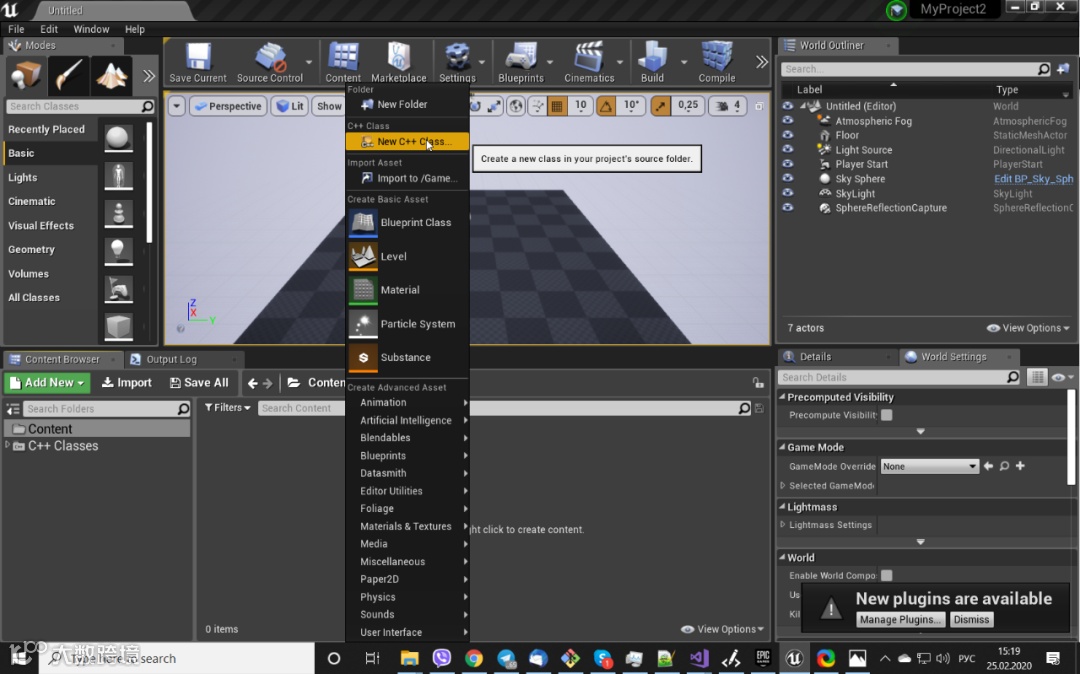Click the Import button in Content Browser
Viewport: 1080px width, 674px height.
[127, 383]
